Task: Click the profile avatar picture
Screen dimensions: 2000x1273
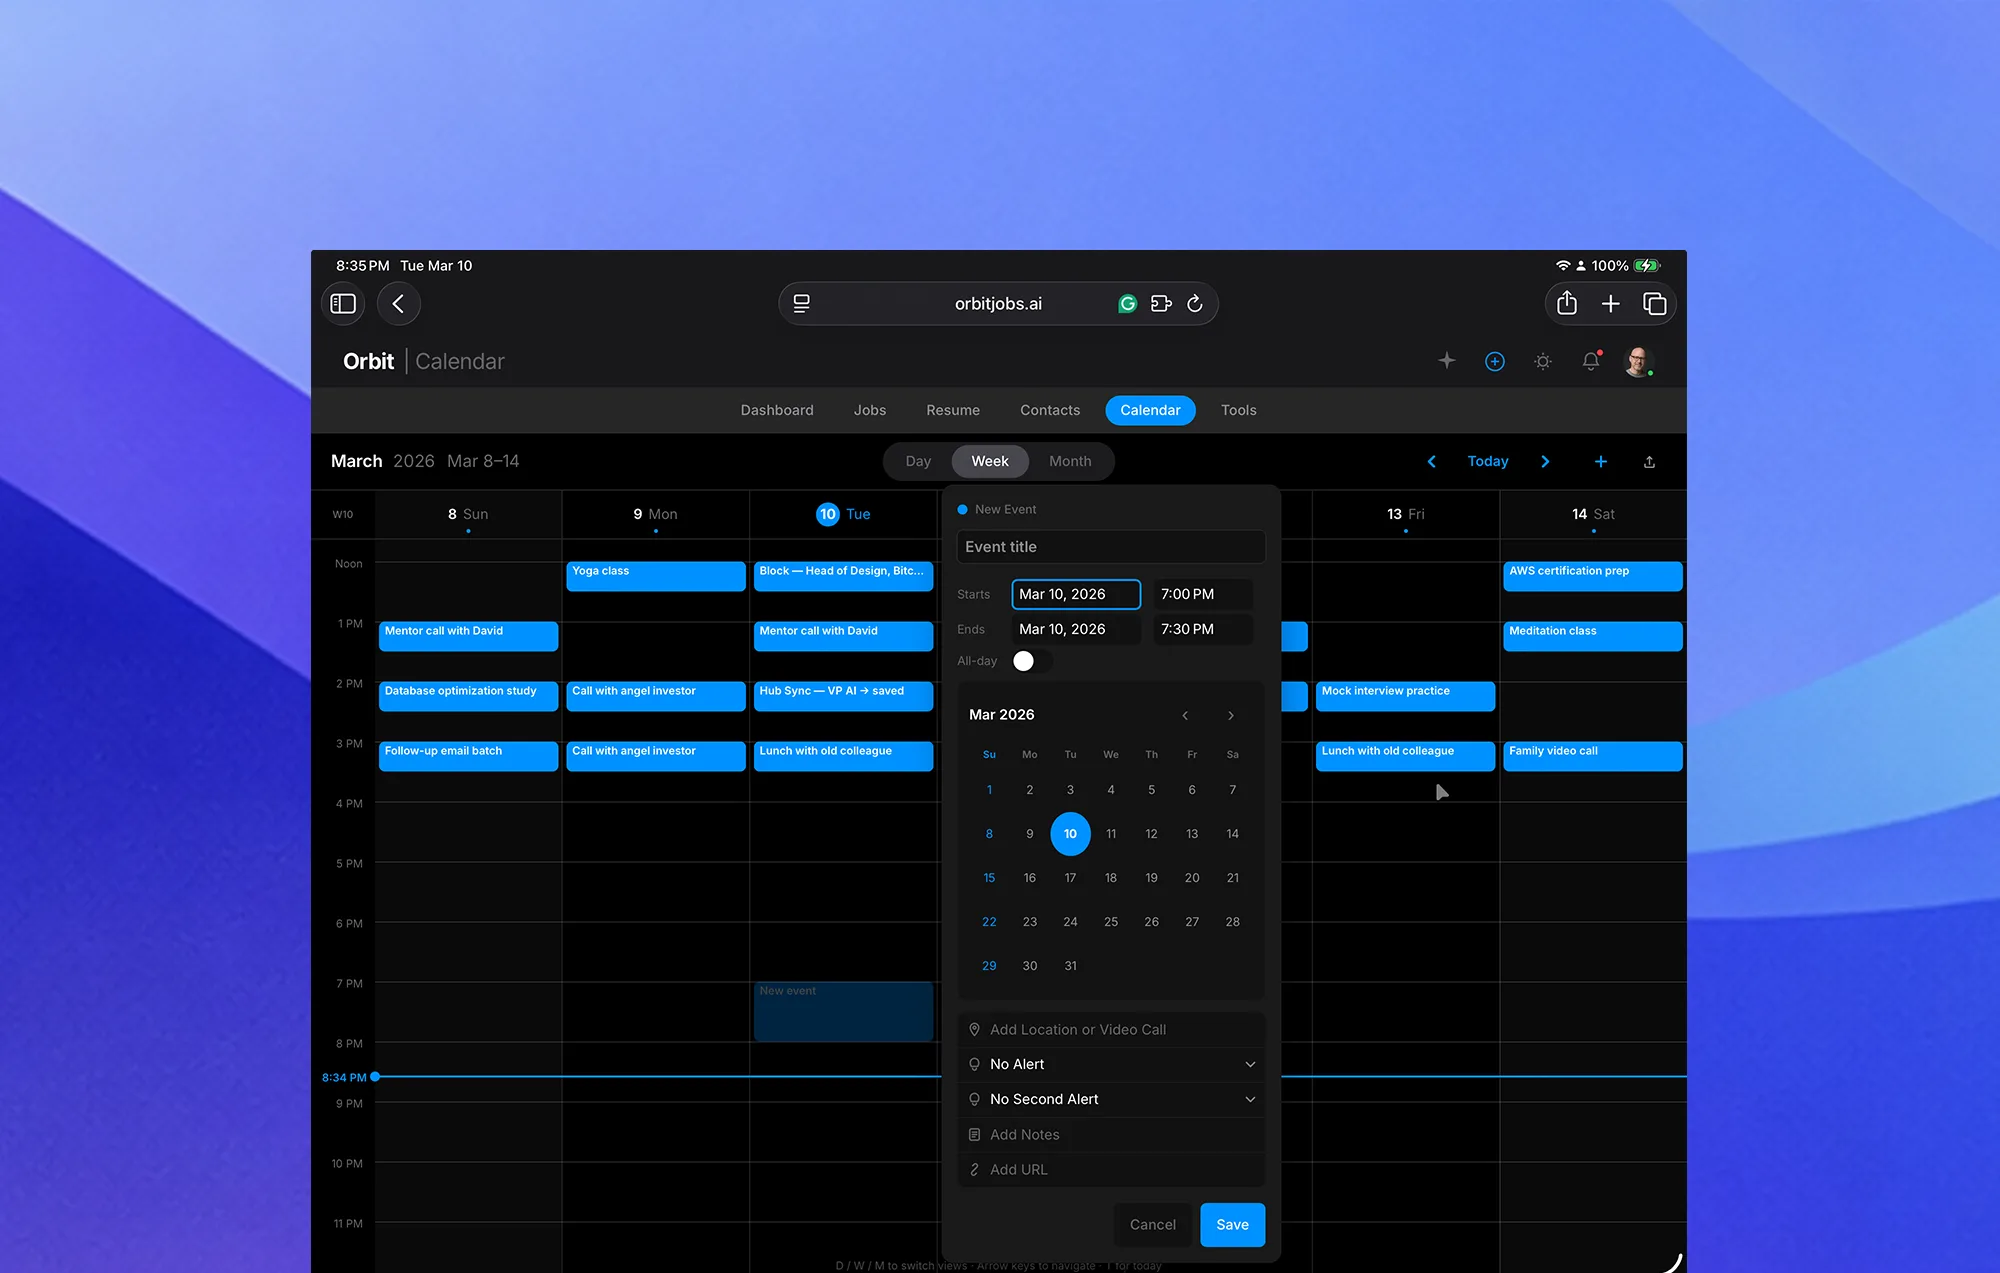Action: pyautogui.click(x=1640, y=361)
